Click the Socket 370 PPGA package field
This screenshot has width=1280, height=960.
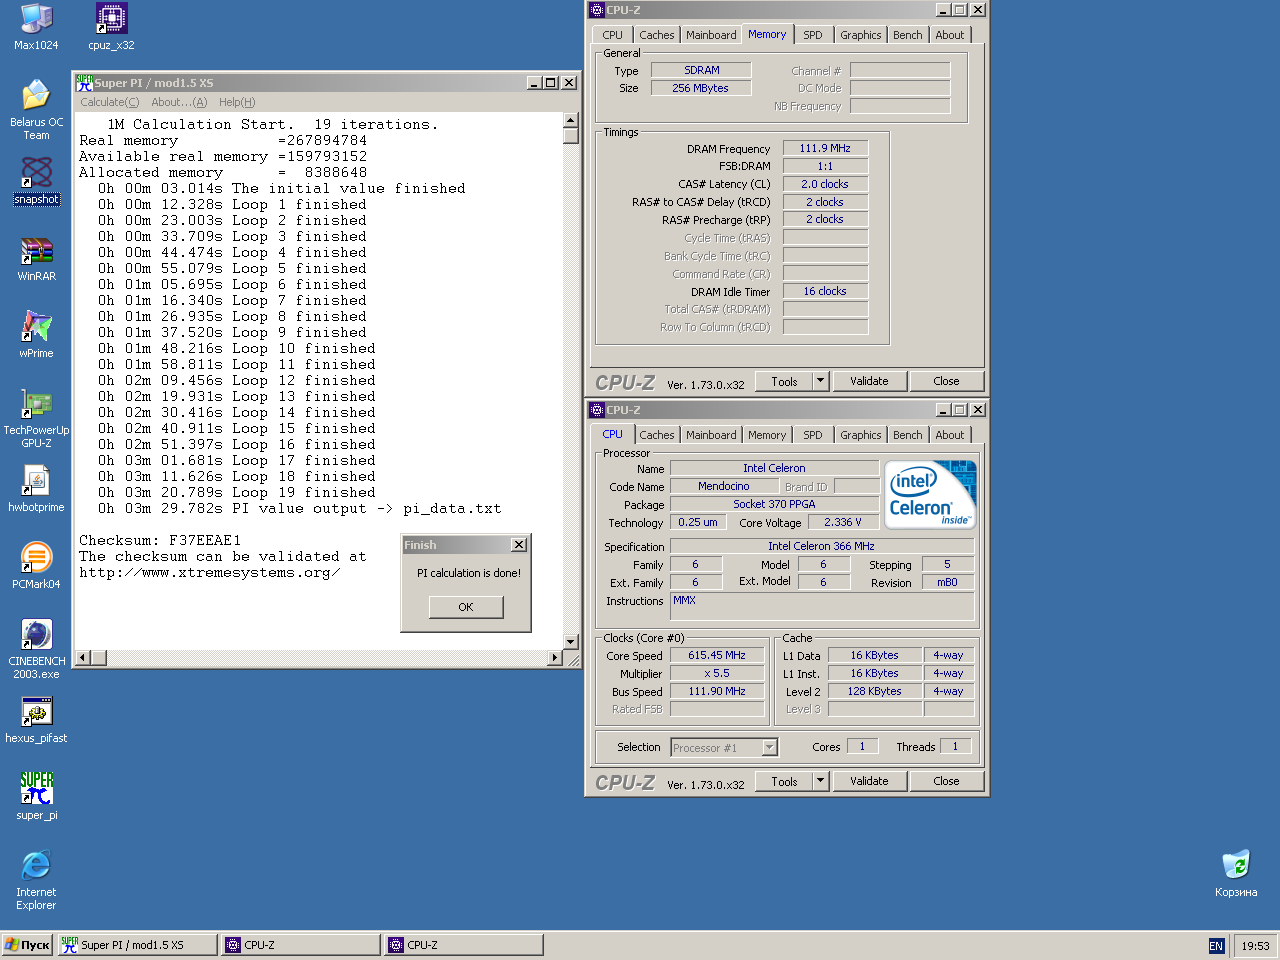click(774, 504)
